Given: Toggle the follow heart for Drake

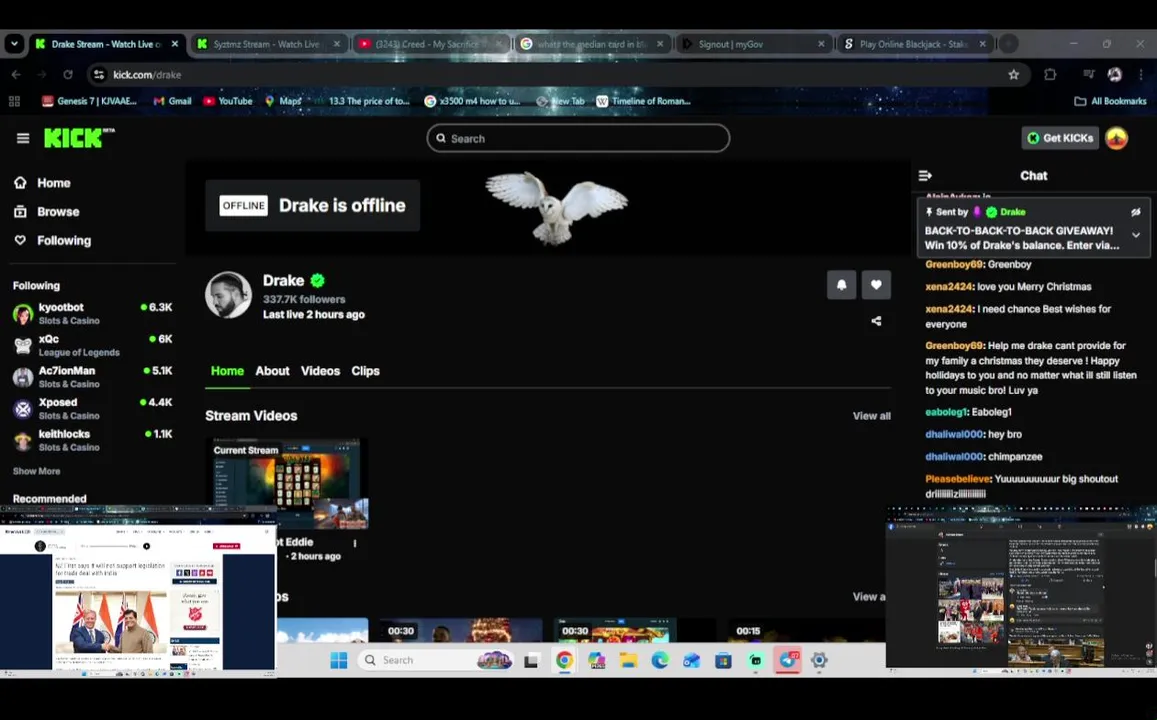Looking at the screenshot, I should (876, 285).
